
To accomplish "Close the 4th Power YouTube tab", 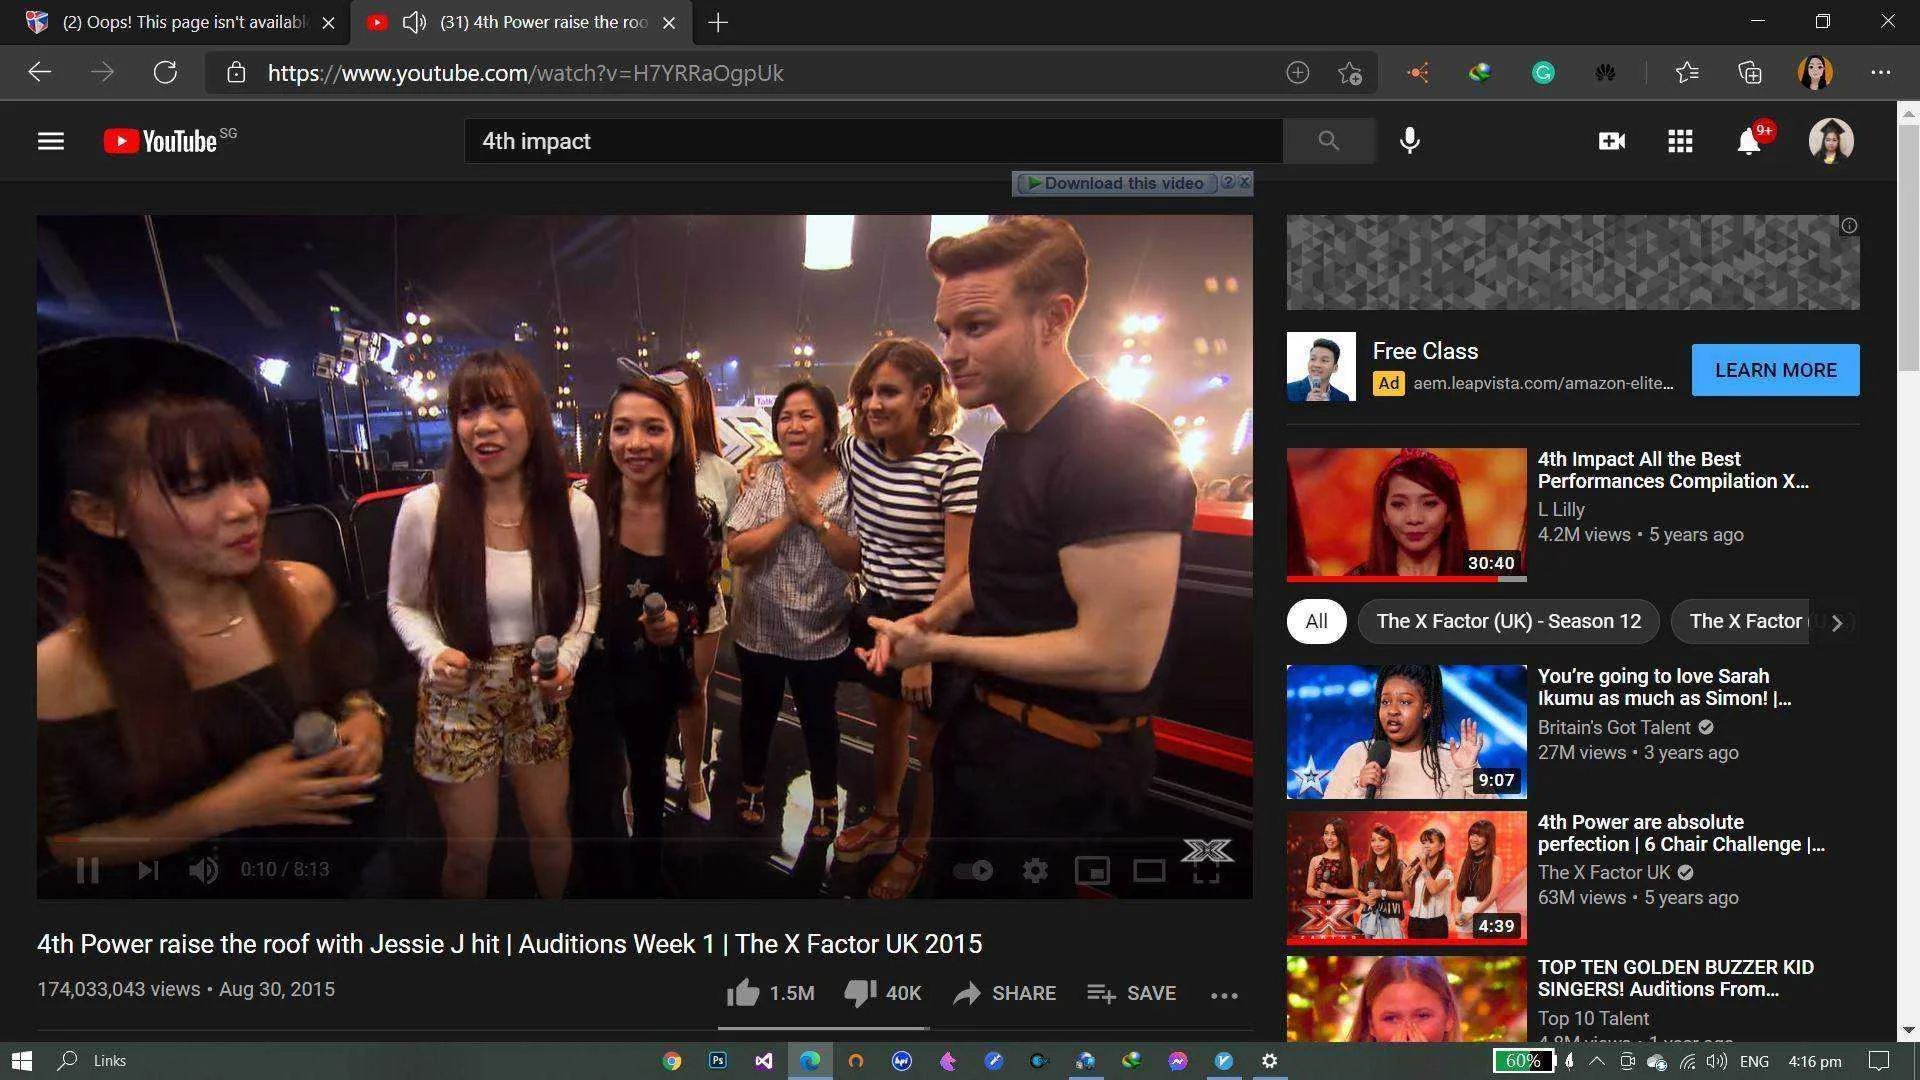I will tap(669, 22).
